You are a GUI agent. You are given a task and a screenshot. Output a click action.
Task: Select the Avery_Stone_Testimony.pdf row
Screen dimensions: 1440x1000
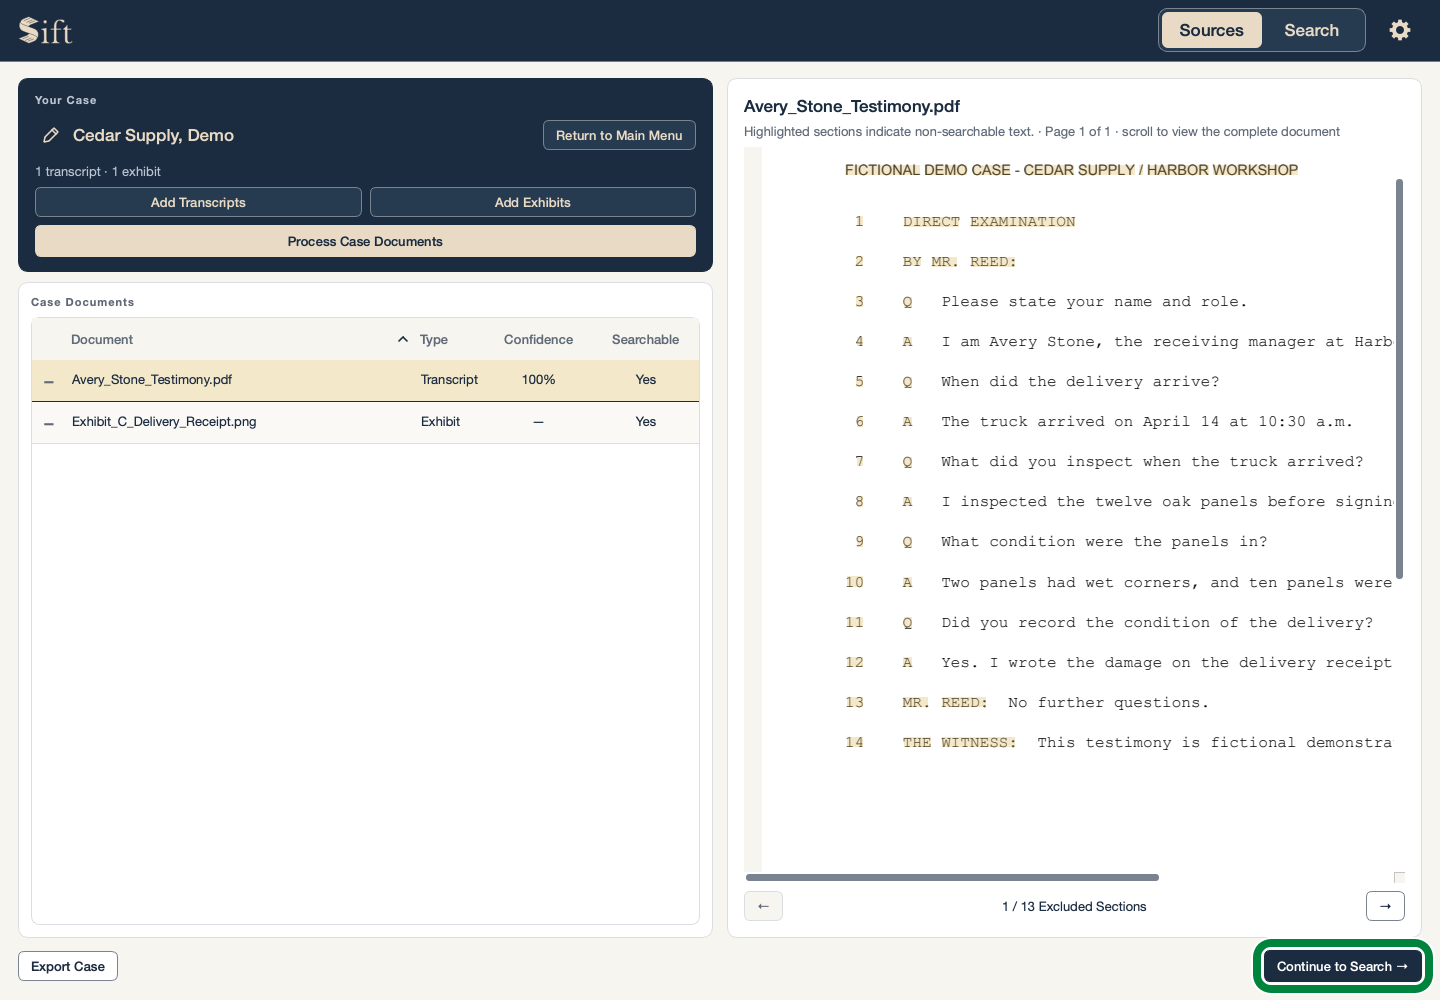(365, 380)
